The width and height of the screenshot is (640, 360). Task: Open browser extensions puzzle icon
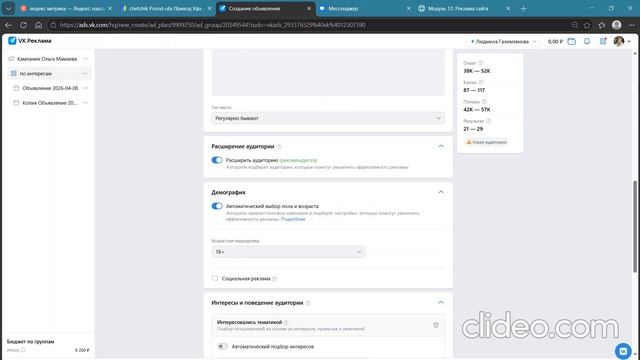[x=602, y=25]
